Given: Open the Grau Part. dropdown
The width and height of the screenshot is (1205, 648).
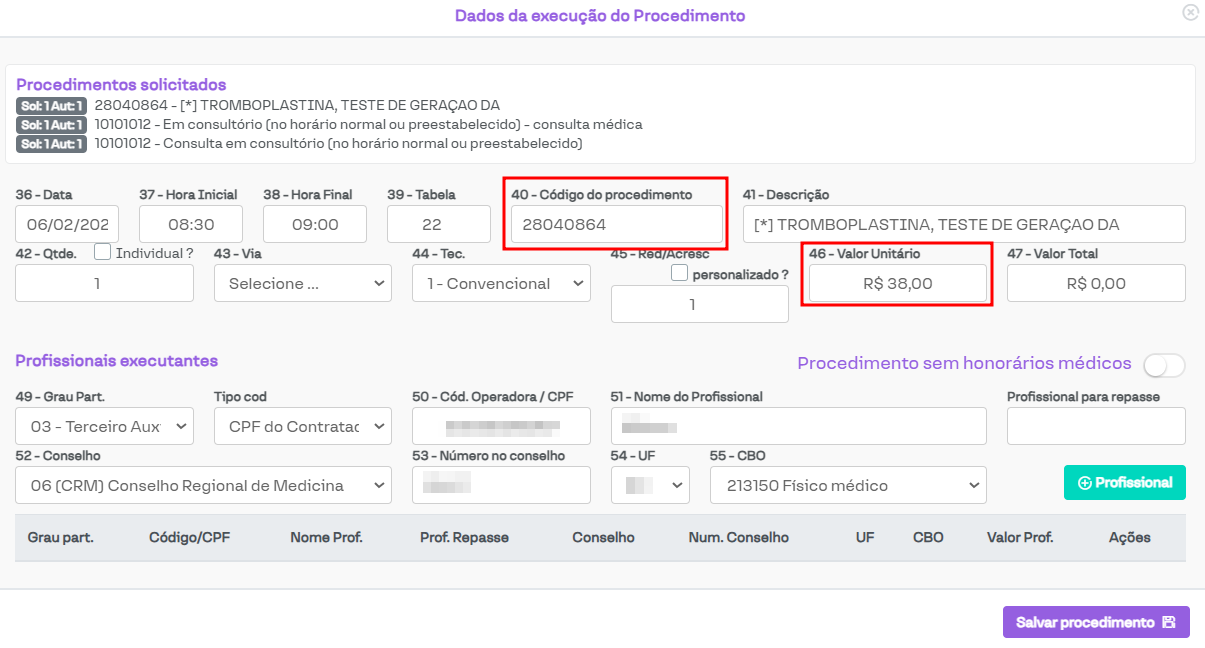Looking at the screenshot, I should pos(104,427).
